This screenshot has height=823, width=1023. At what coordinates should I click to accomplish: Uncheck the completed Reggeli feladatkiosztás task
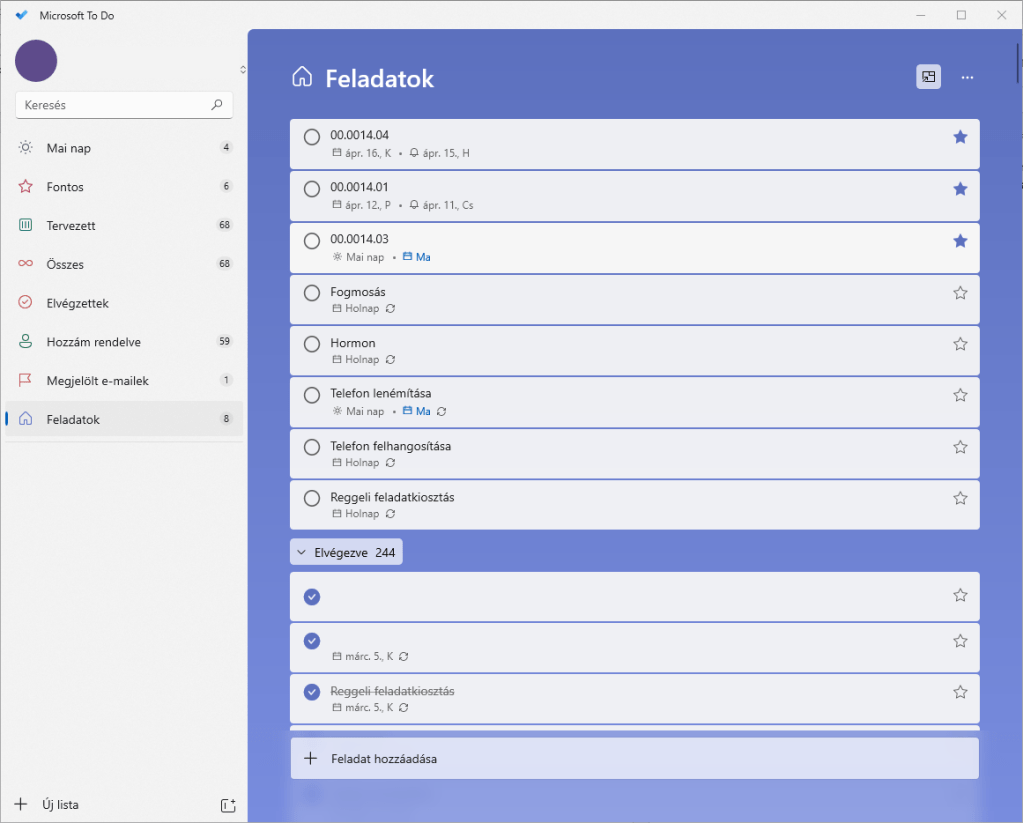point(312,692)
